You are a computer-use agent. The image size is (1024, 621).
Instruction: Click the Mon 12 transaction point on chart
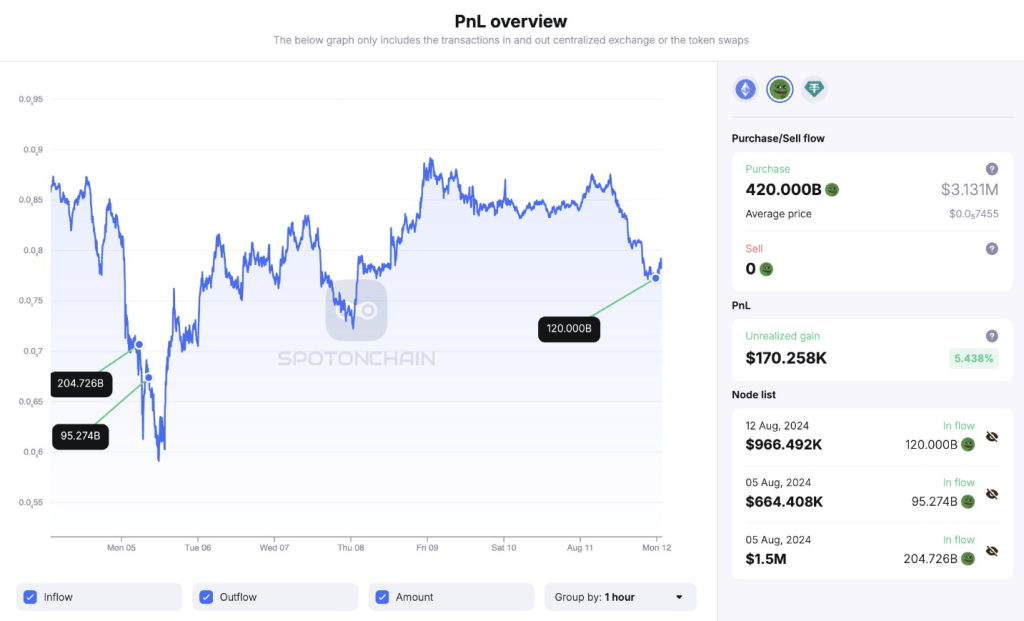tap(656, 278)
